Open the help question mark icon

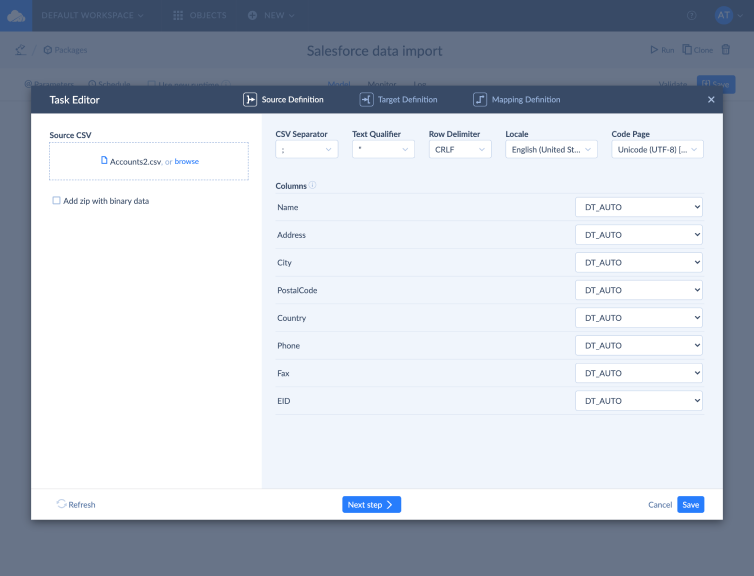(691, 15)
